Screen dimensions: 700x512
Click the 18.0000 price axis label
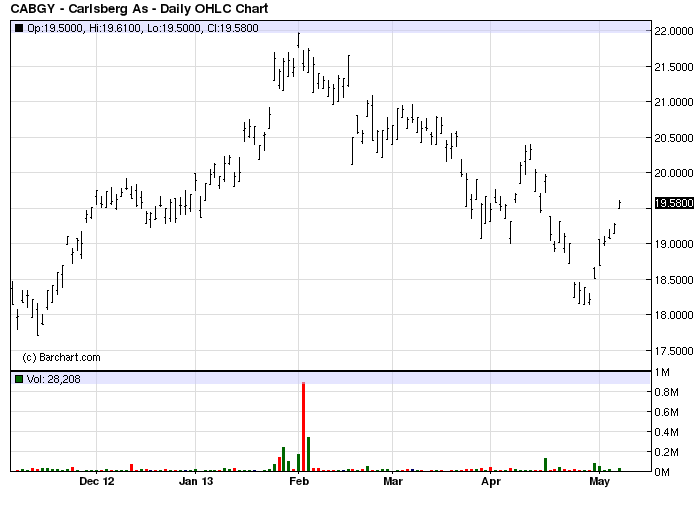click(x=674, y=315)
